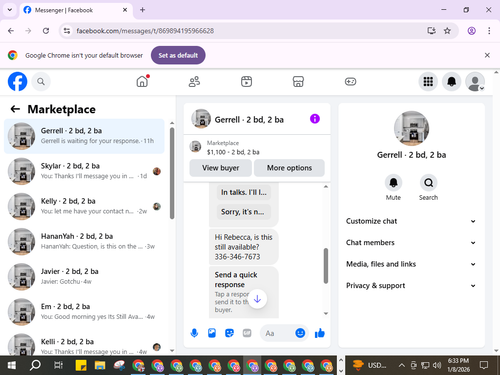This screenshot has width=500, height=375.
Task: Show hidden system tray icons
Action: (x=402, y=365)
